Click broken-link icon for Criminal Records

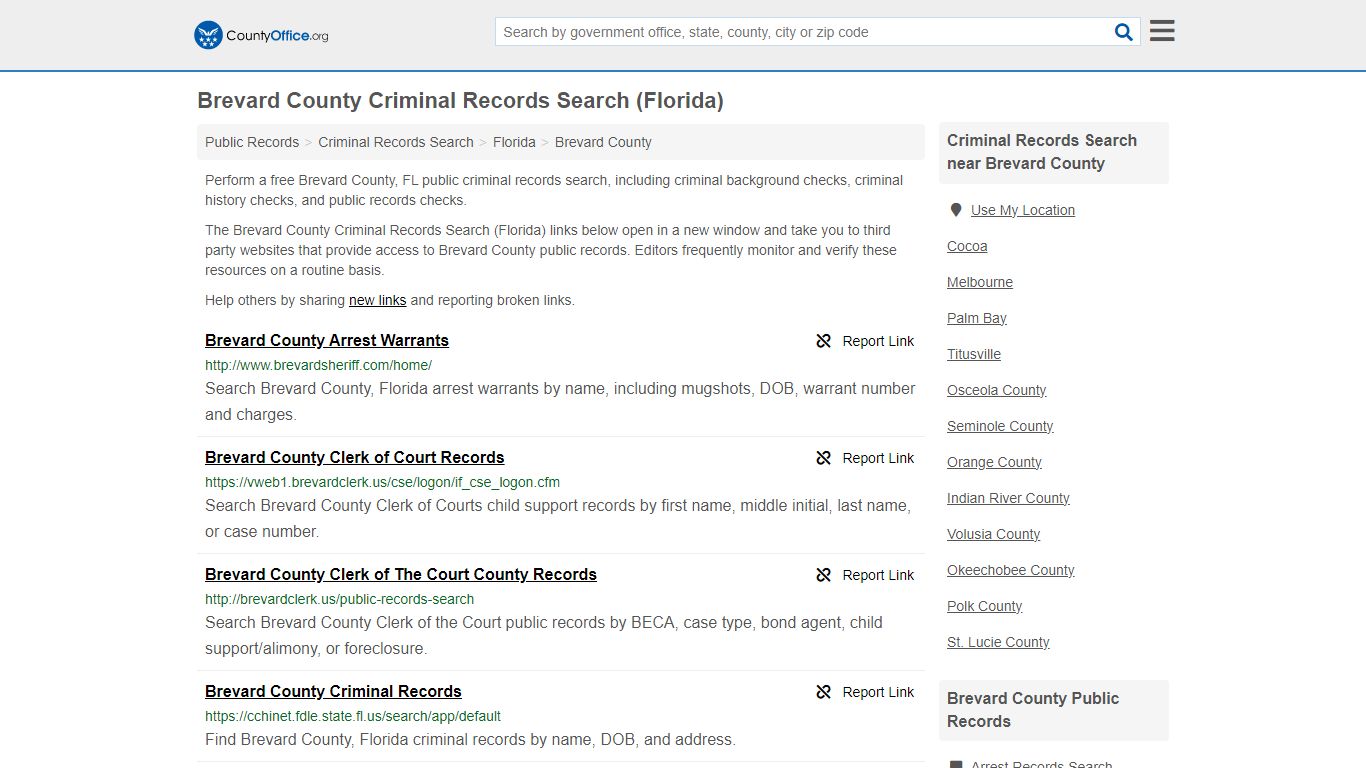824,692
